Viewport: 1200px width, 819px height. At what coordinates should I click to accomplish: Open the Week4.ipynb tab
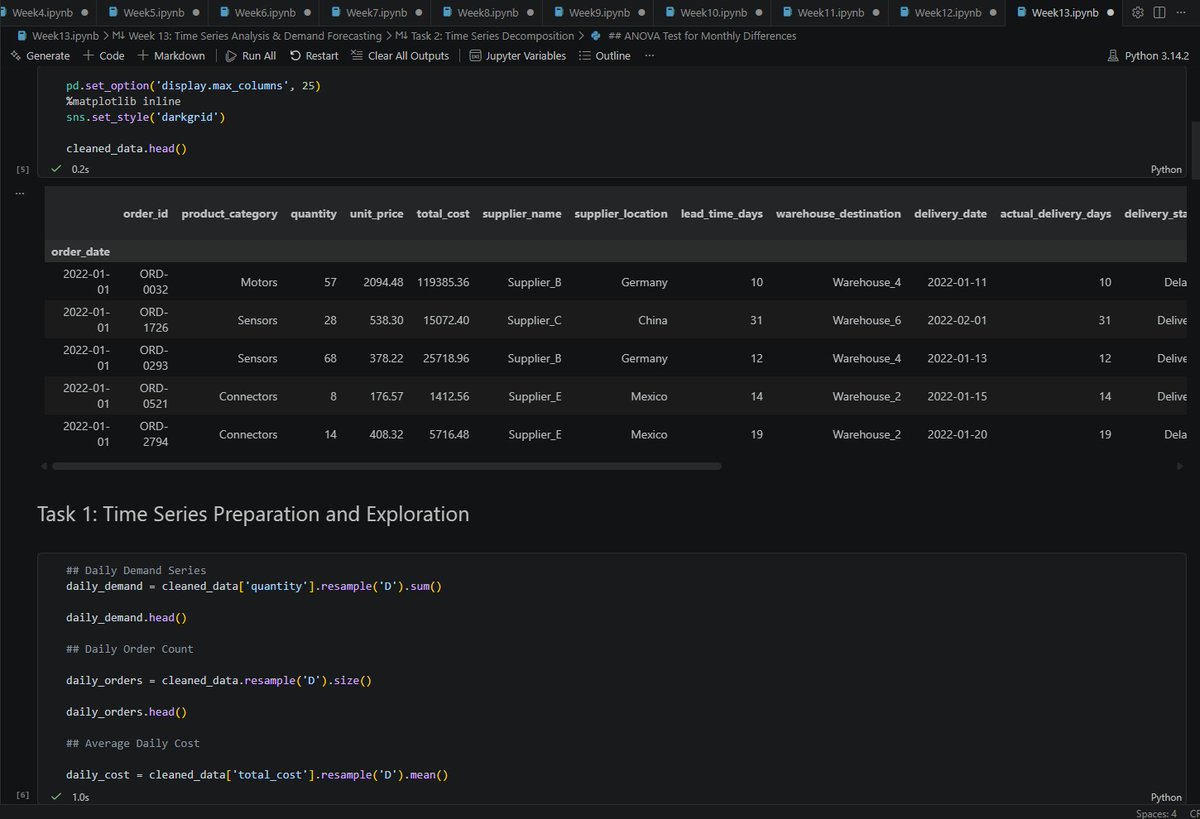[42, 13]
